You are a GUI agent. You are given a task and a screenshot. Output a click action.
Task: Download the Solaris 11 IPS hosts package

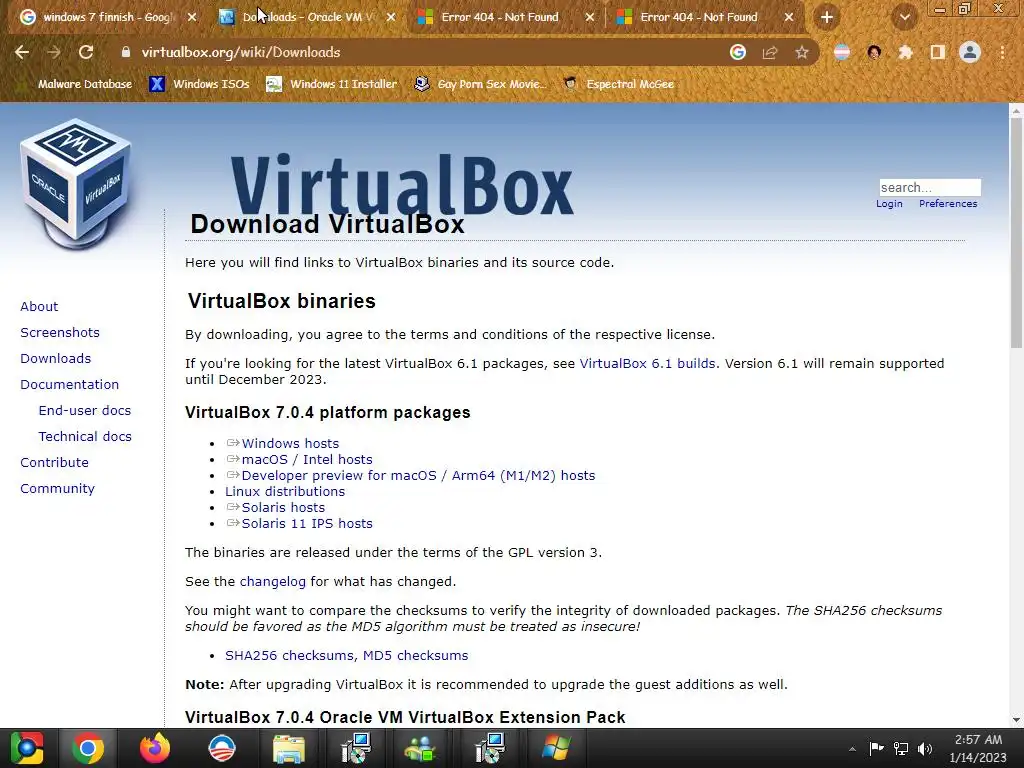307,524
